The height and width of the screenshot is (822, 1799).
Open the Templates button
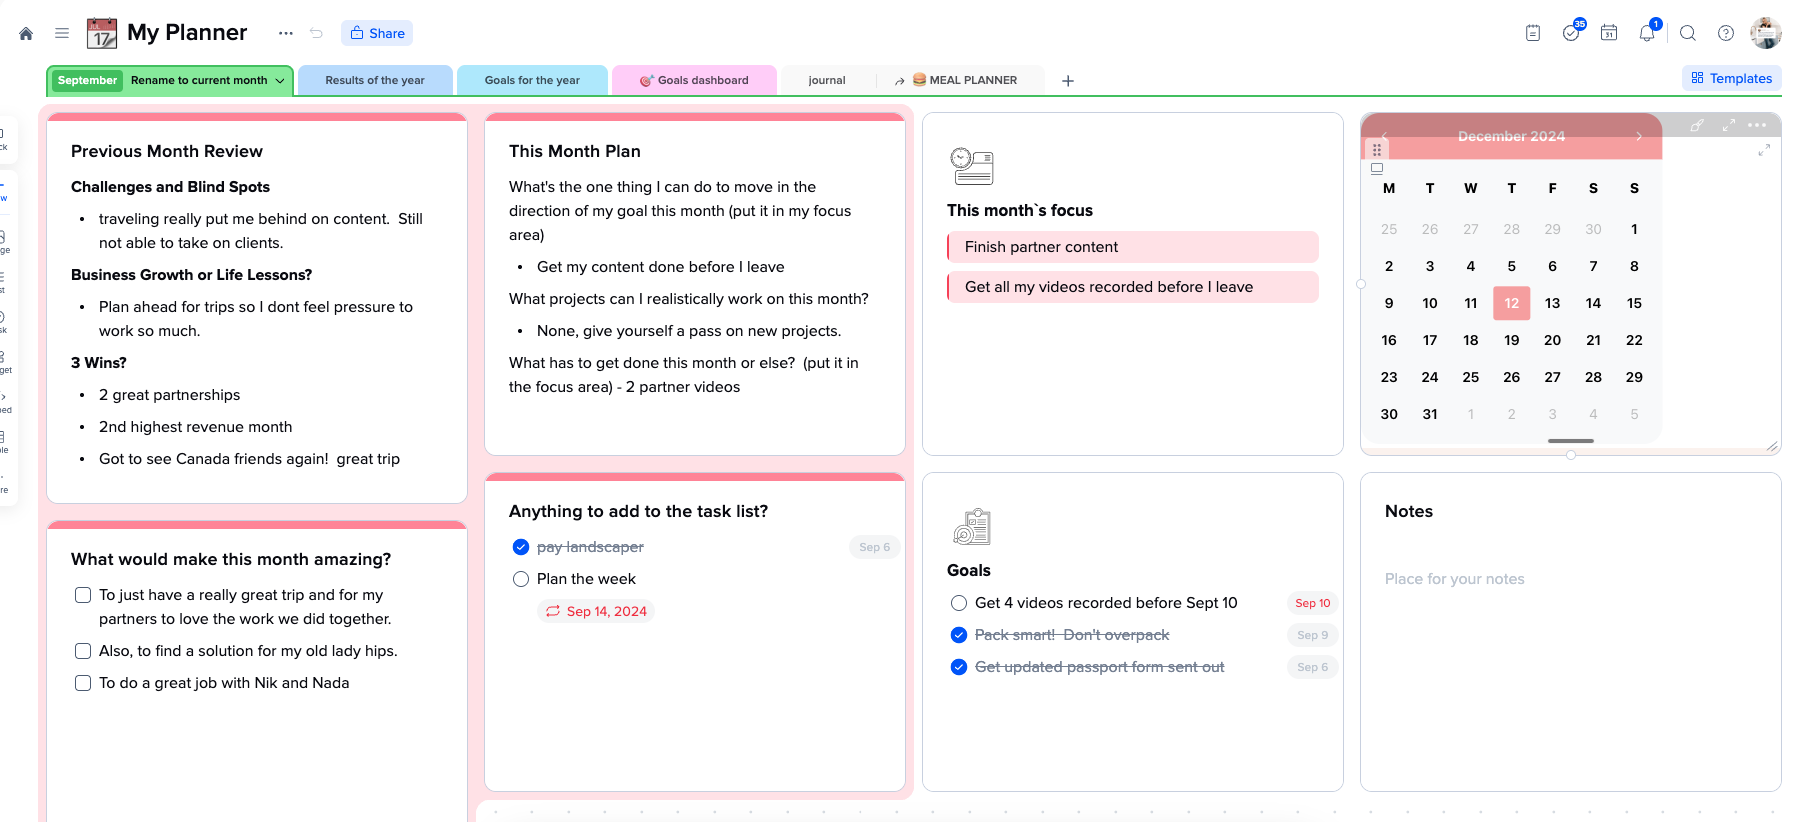pos(1731,78)
